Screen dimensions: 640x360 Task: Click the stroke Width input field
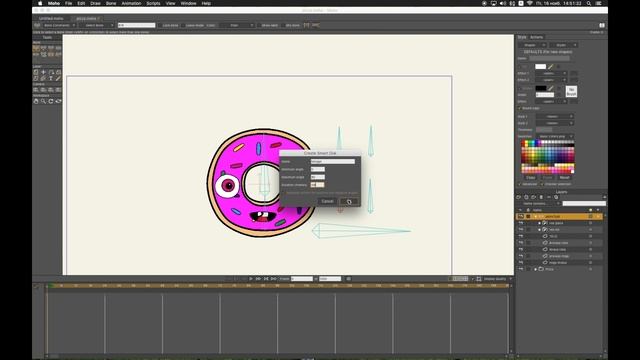[545, 95]
